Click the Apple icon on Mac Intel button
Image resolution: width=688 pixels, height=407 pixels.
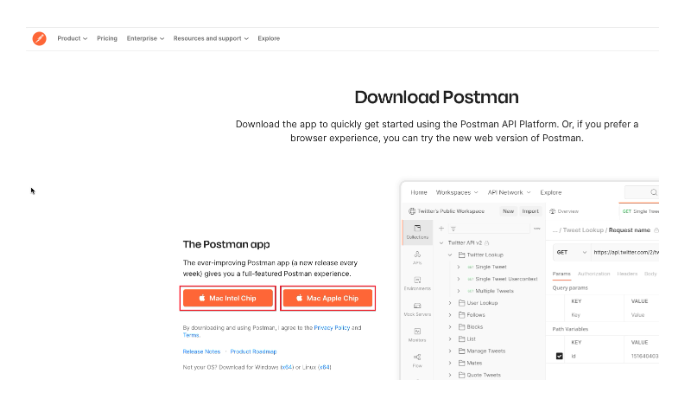tap(202, 298)
